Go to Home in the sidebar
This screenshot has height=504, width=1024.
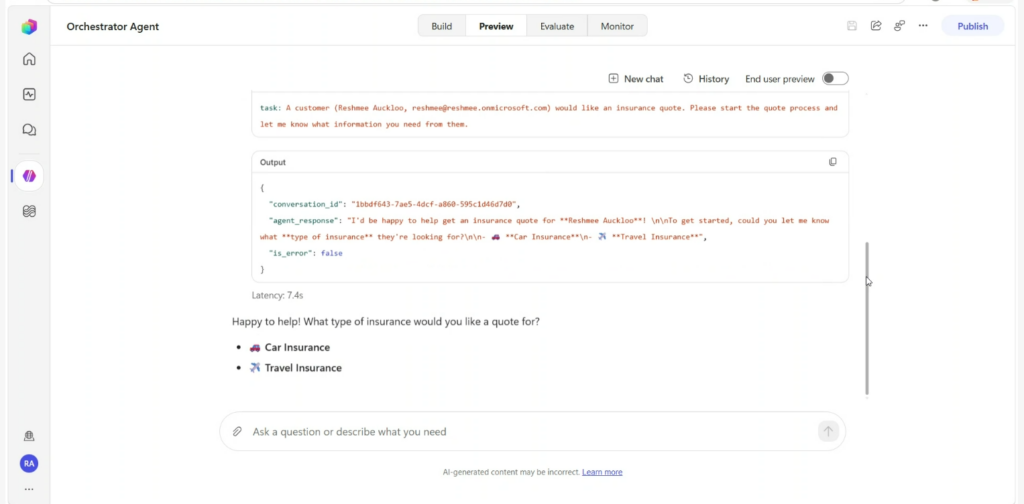(x=29, y=59)
